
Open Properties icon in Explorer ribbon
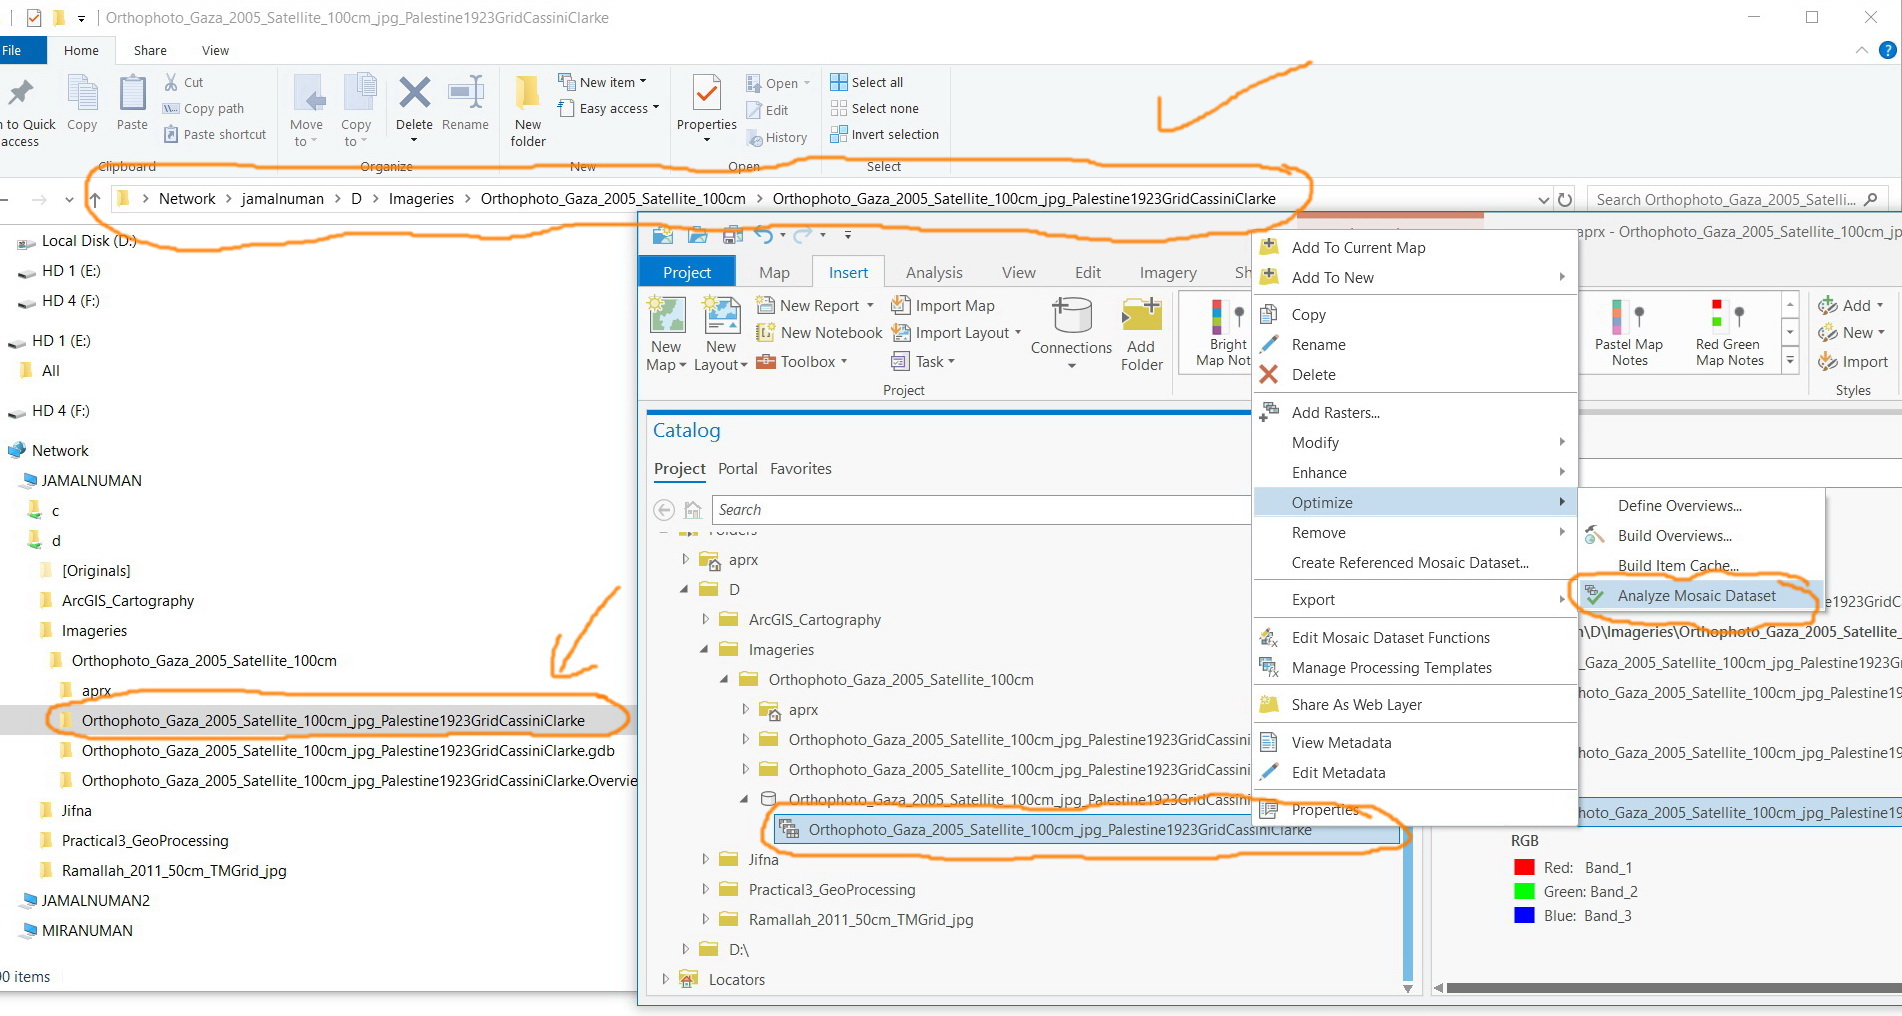pos(706,94)
